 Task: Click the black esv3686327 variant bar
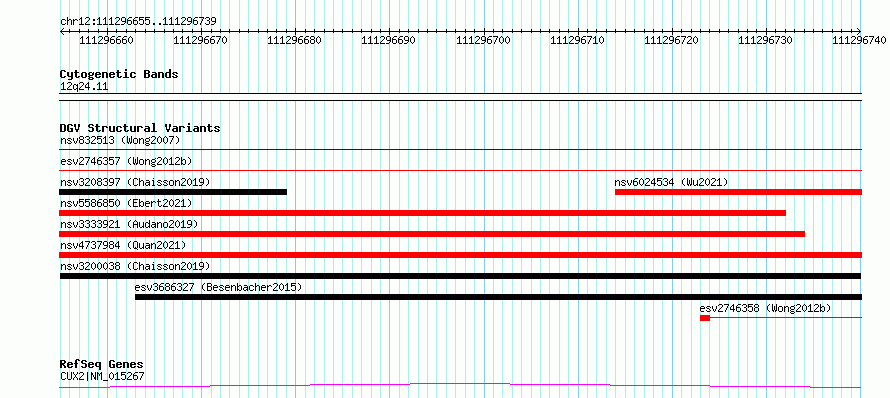point(498,297)
